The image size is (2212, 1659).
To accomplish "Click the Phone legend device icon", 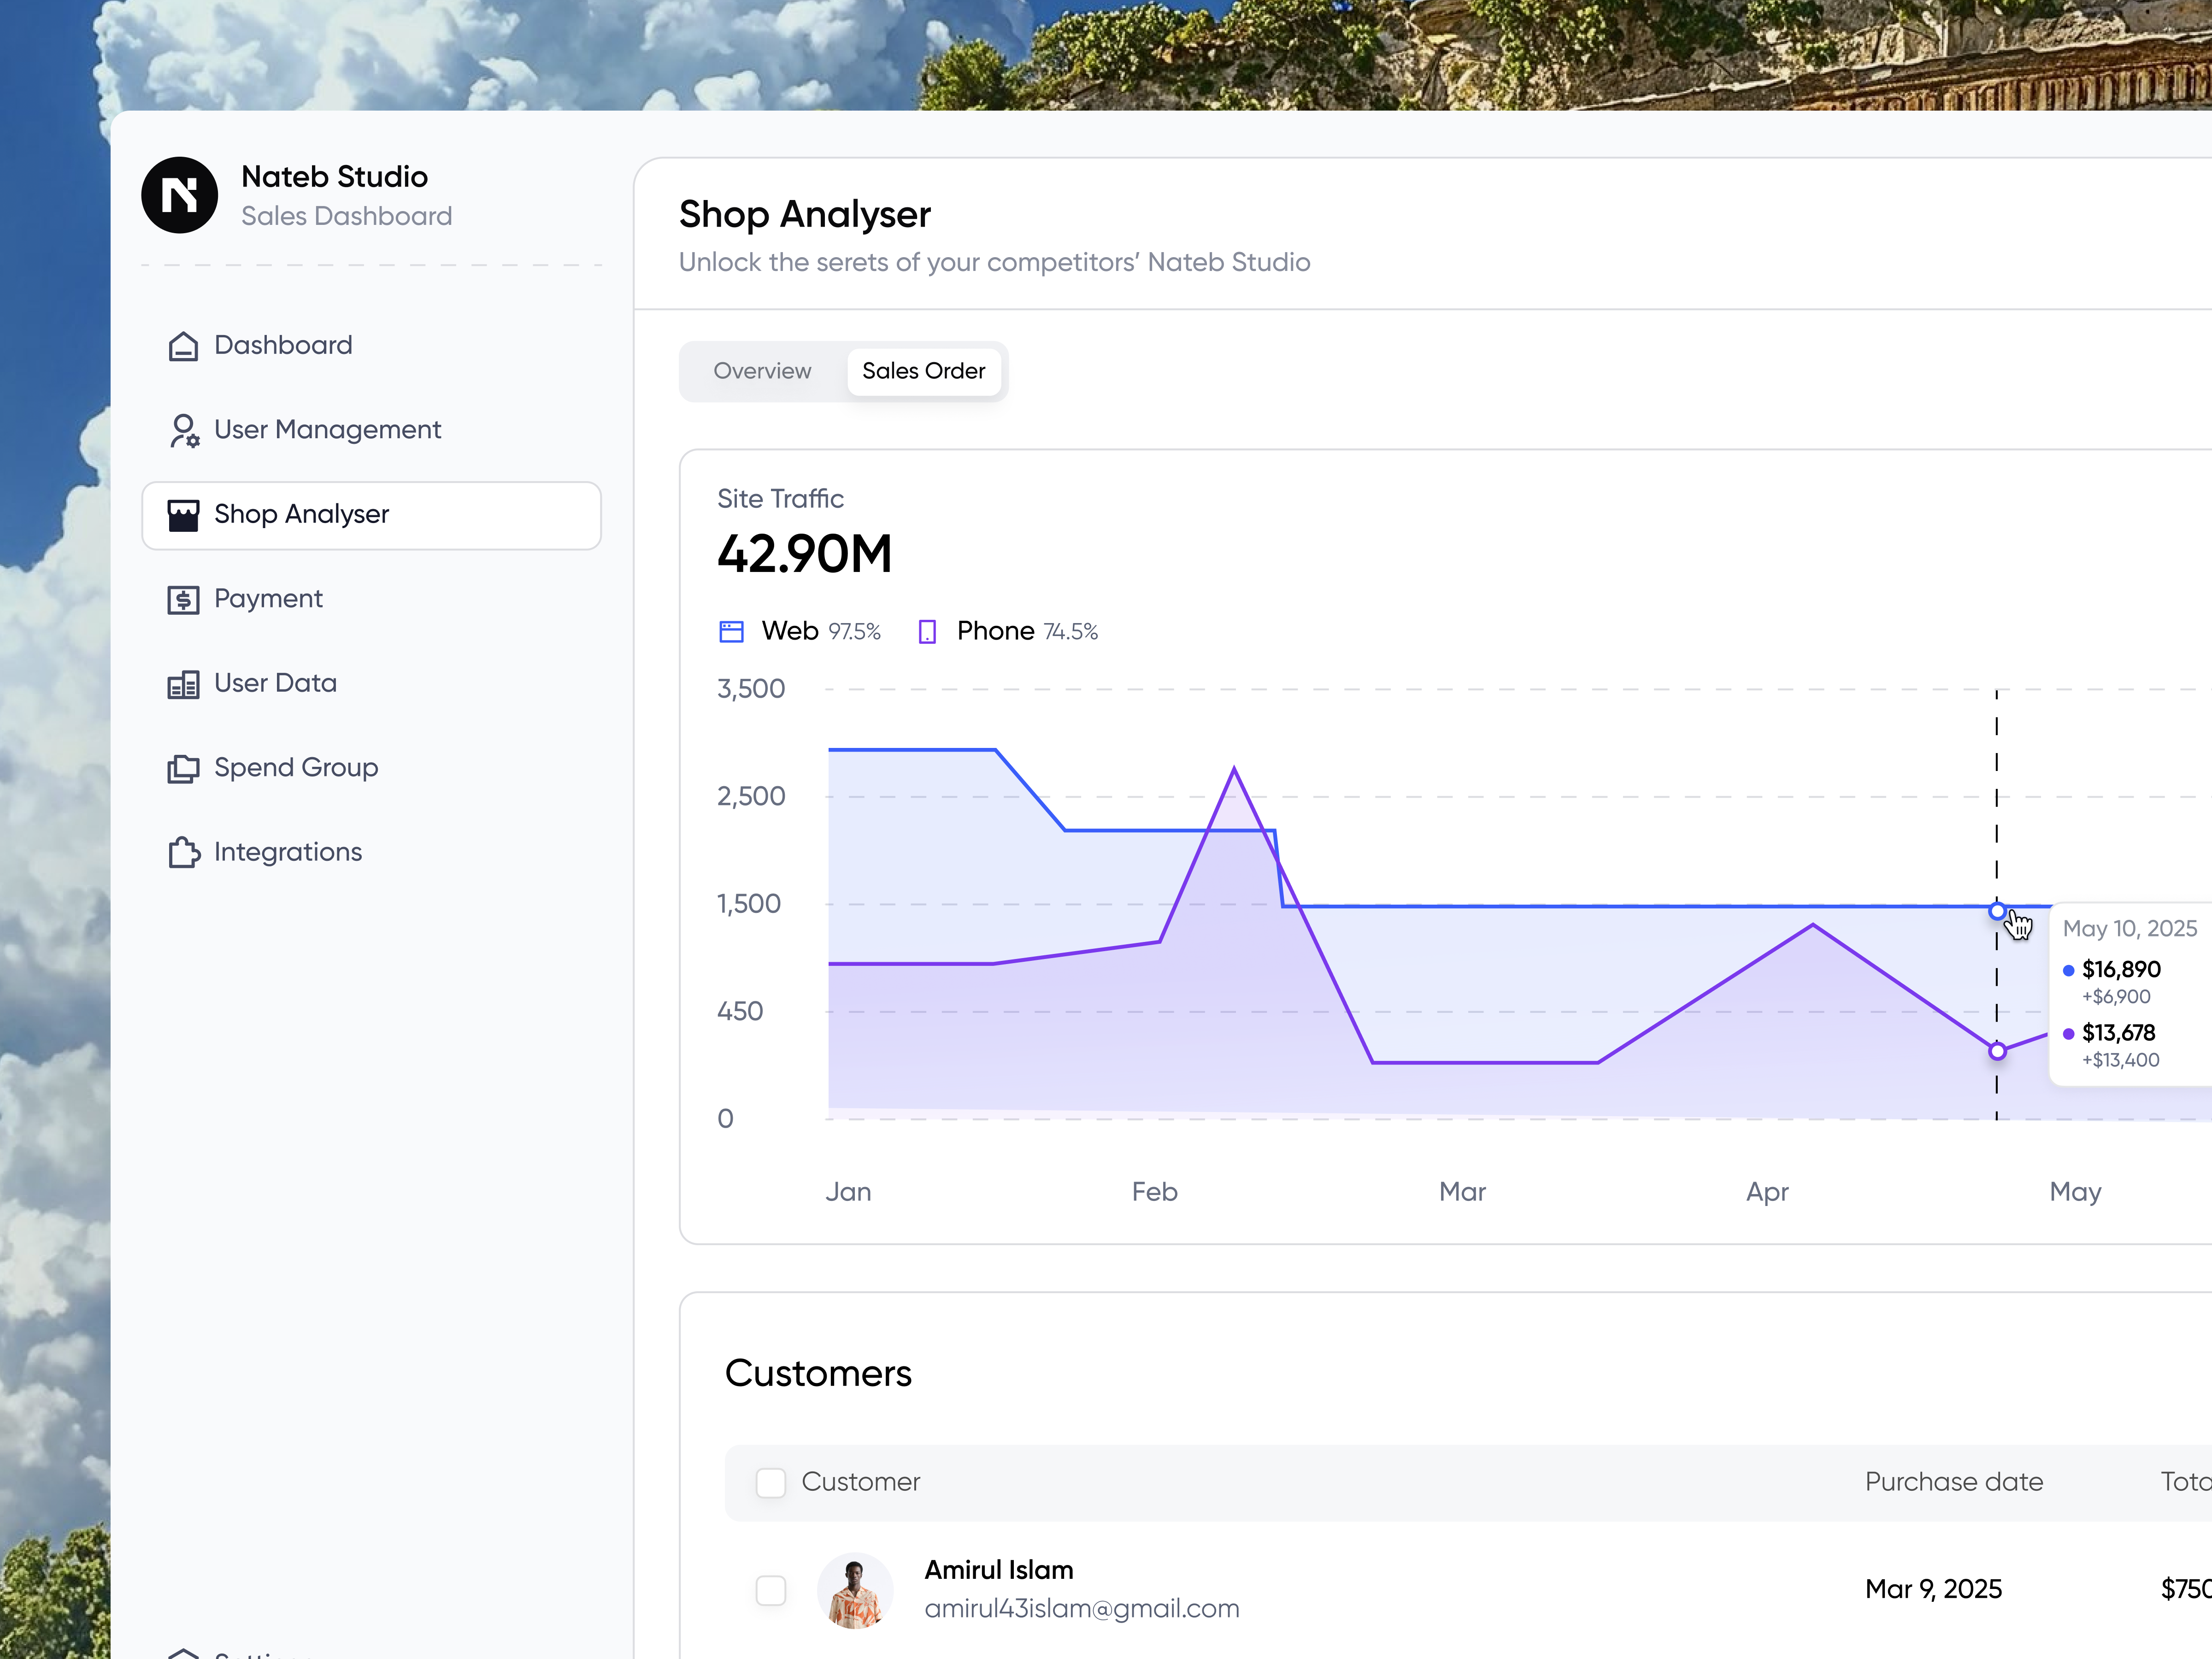I will 927,632.
